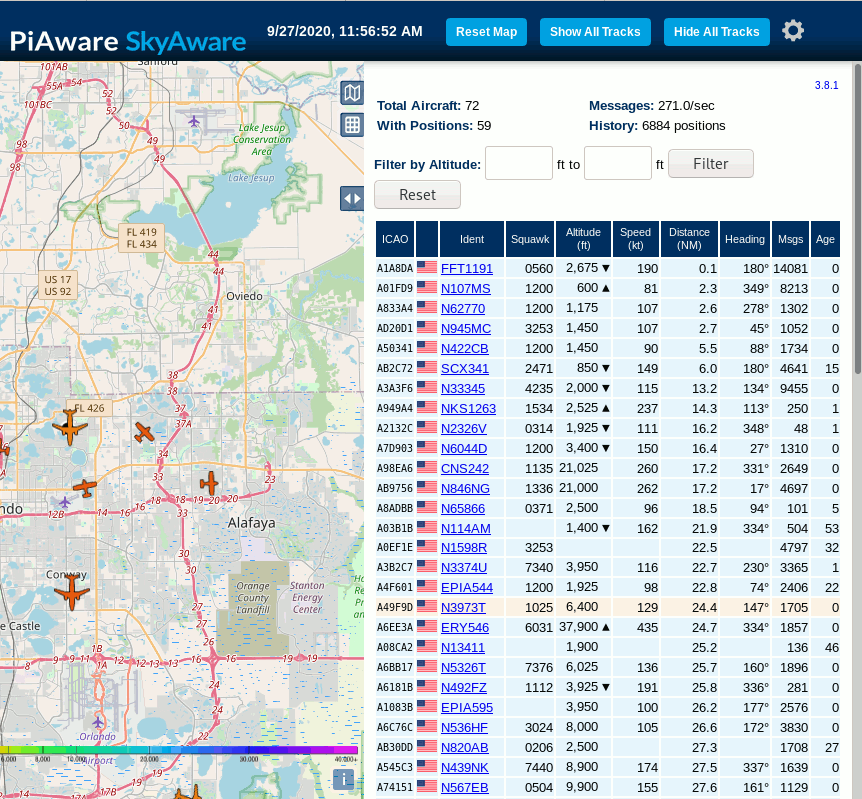Click squawk value 2471
The image size is (862, 799).
pyautogui.click(x=539, y=368)
